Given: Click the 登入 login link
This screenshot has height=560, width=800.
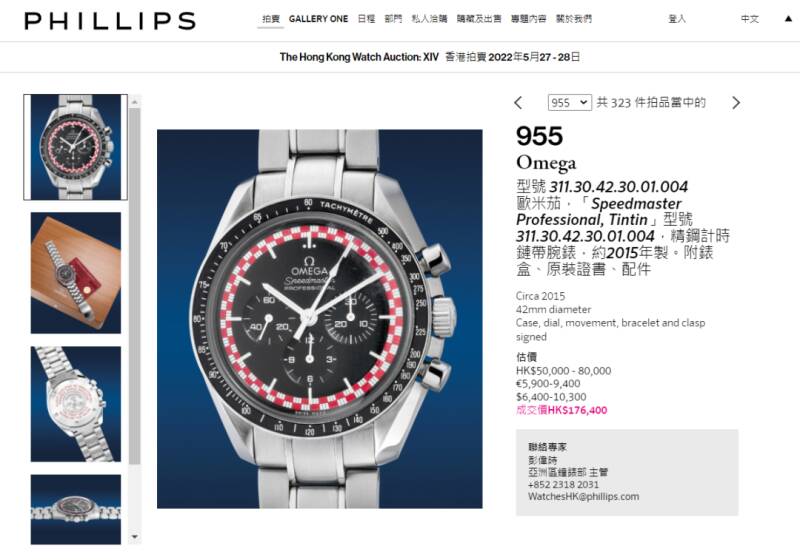Looking at the screenshot, I should (677, 19).
